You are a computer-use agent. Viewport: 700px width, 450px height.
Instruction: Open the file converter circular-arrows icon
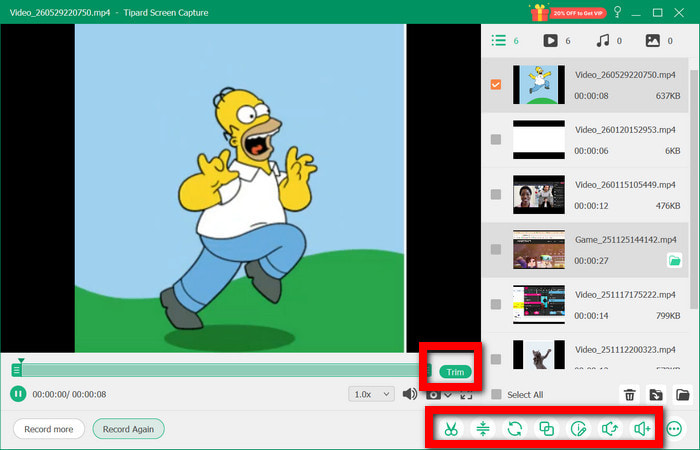click(515, 429)
